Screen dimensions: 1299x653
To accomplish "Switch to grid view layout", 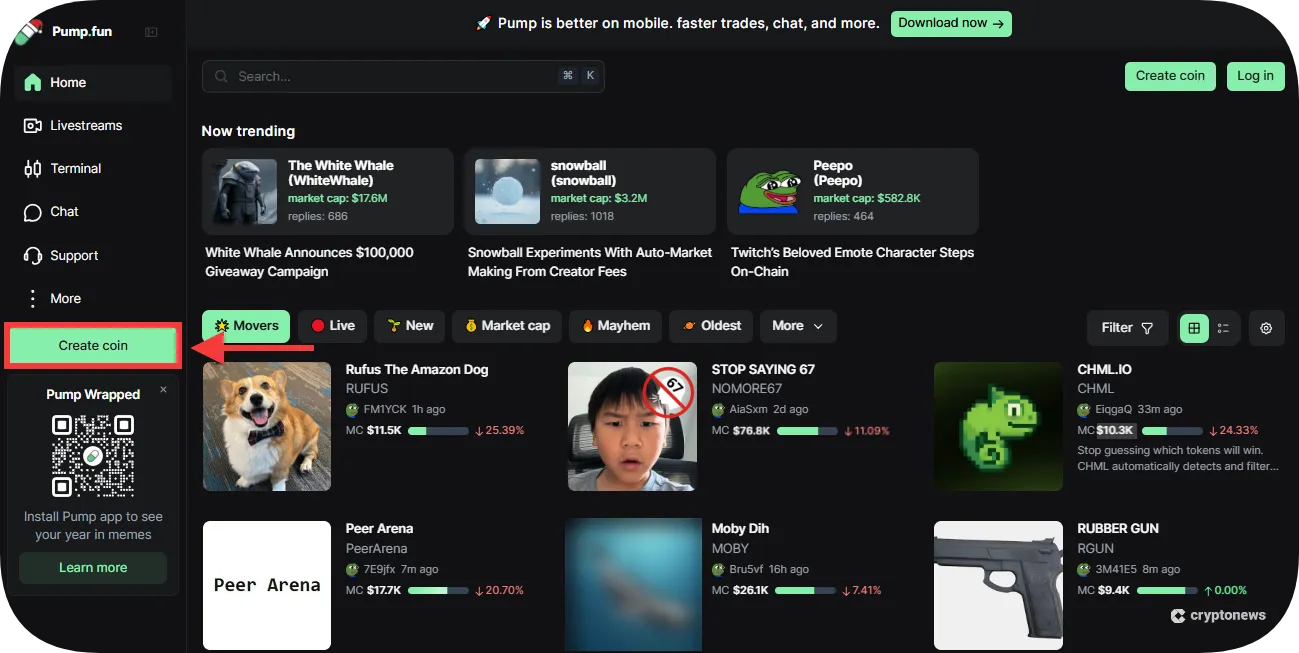I will point(1194,328).
